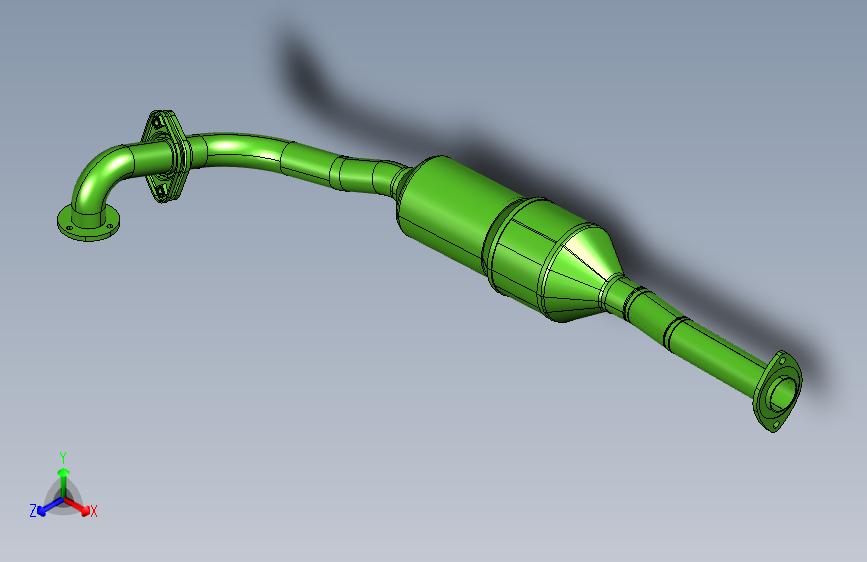867x562 pixels.
Task: Click the blue Z axis arrow of the orientation triad
Action: click(x=50, y=507)
